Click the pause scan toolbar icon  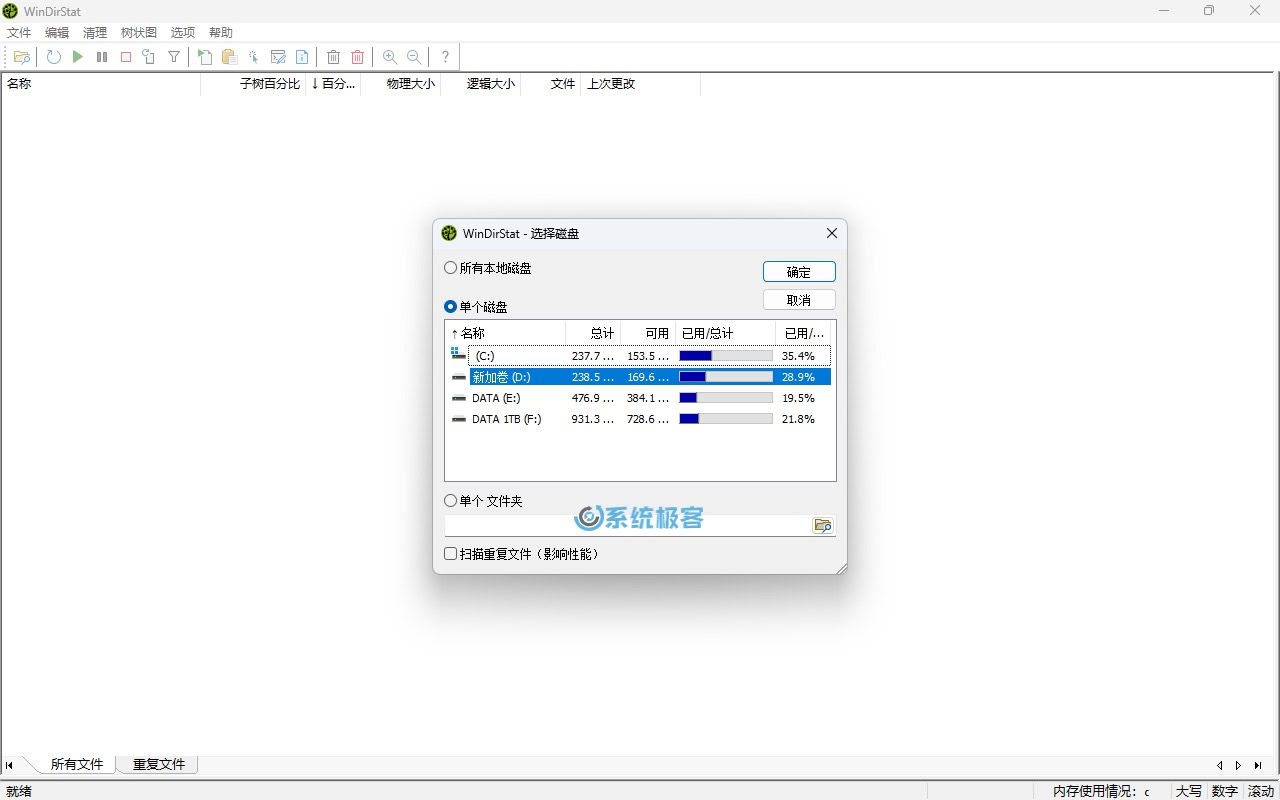(x=102, y=57)
